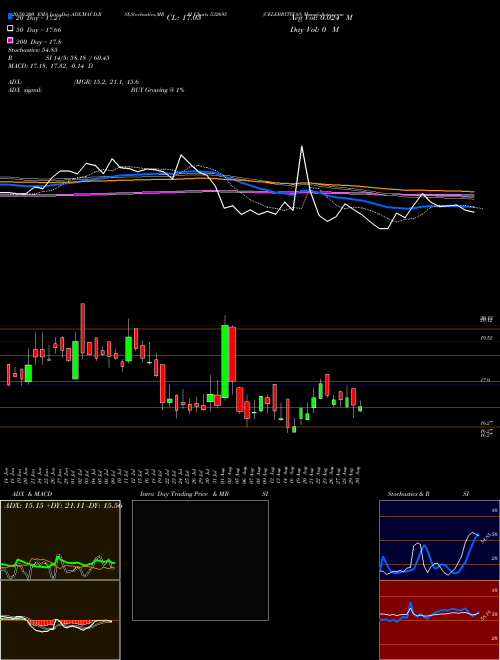
Task: Open the empty intraday trading price chart box
Action: pyautogui.click(x=200, y=560)
